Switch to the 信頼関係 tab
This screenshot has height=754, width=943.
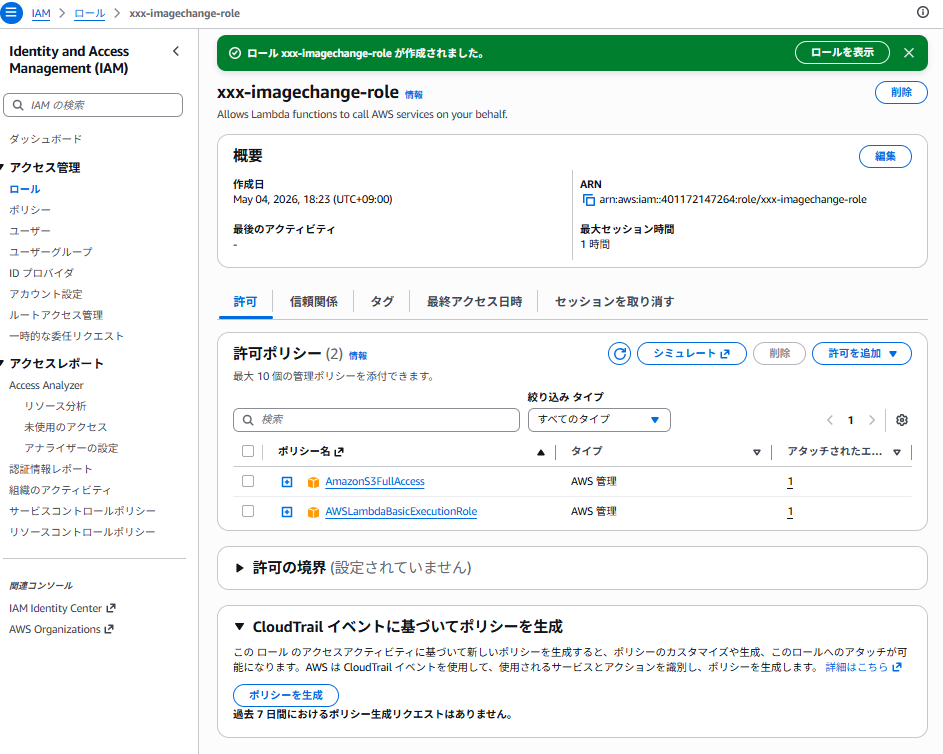313,302
